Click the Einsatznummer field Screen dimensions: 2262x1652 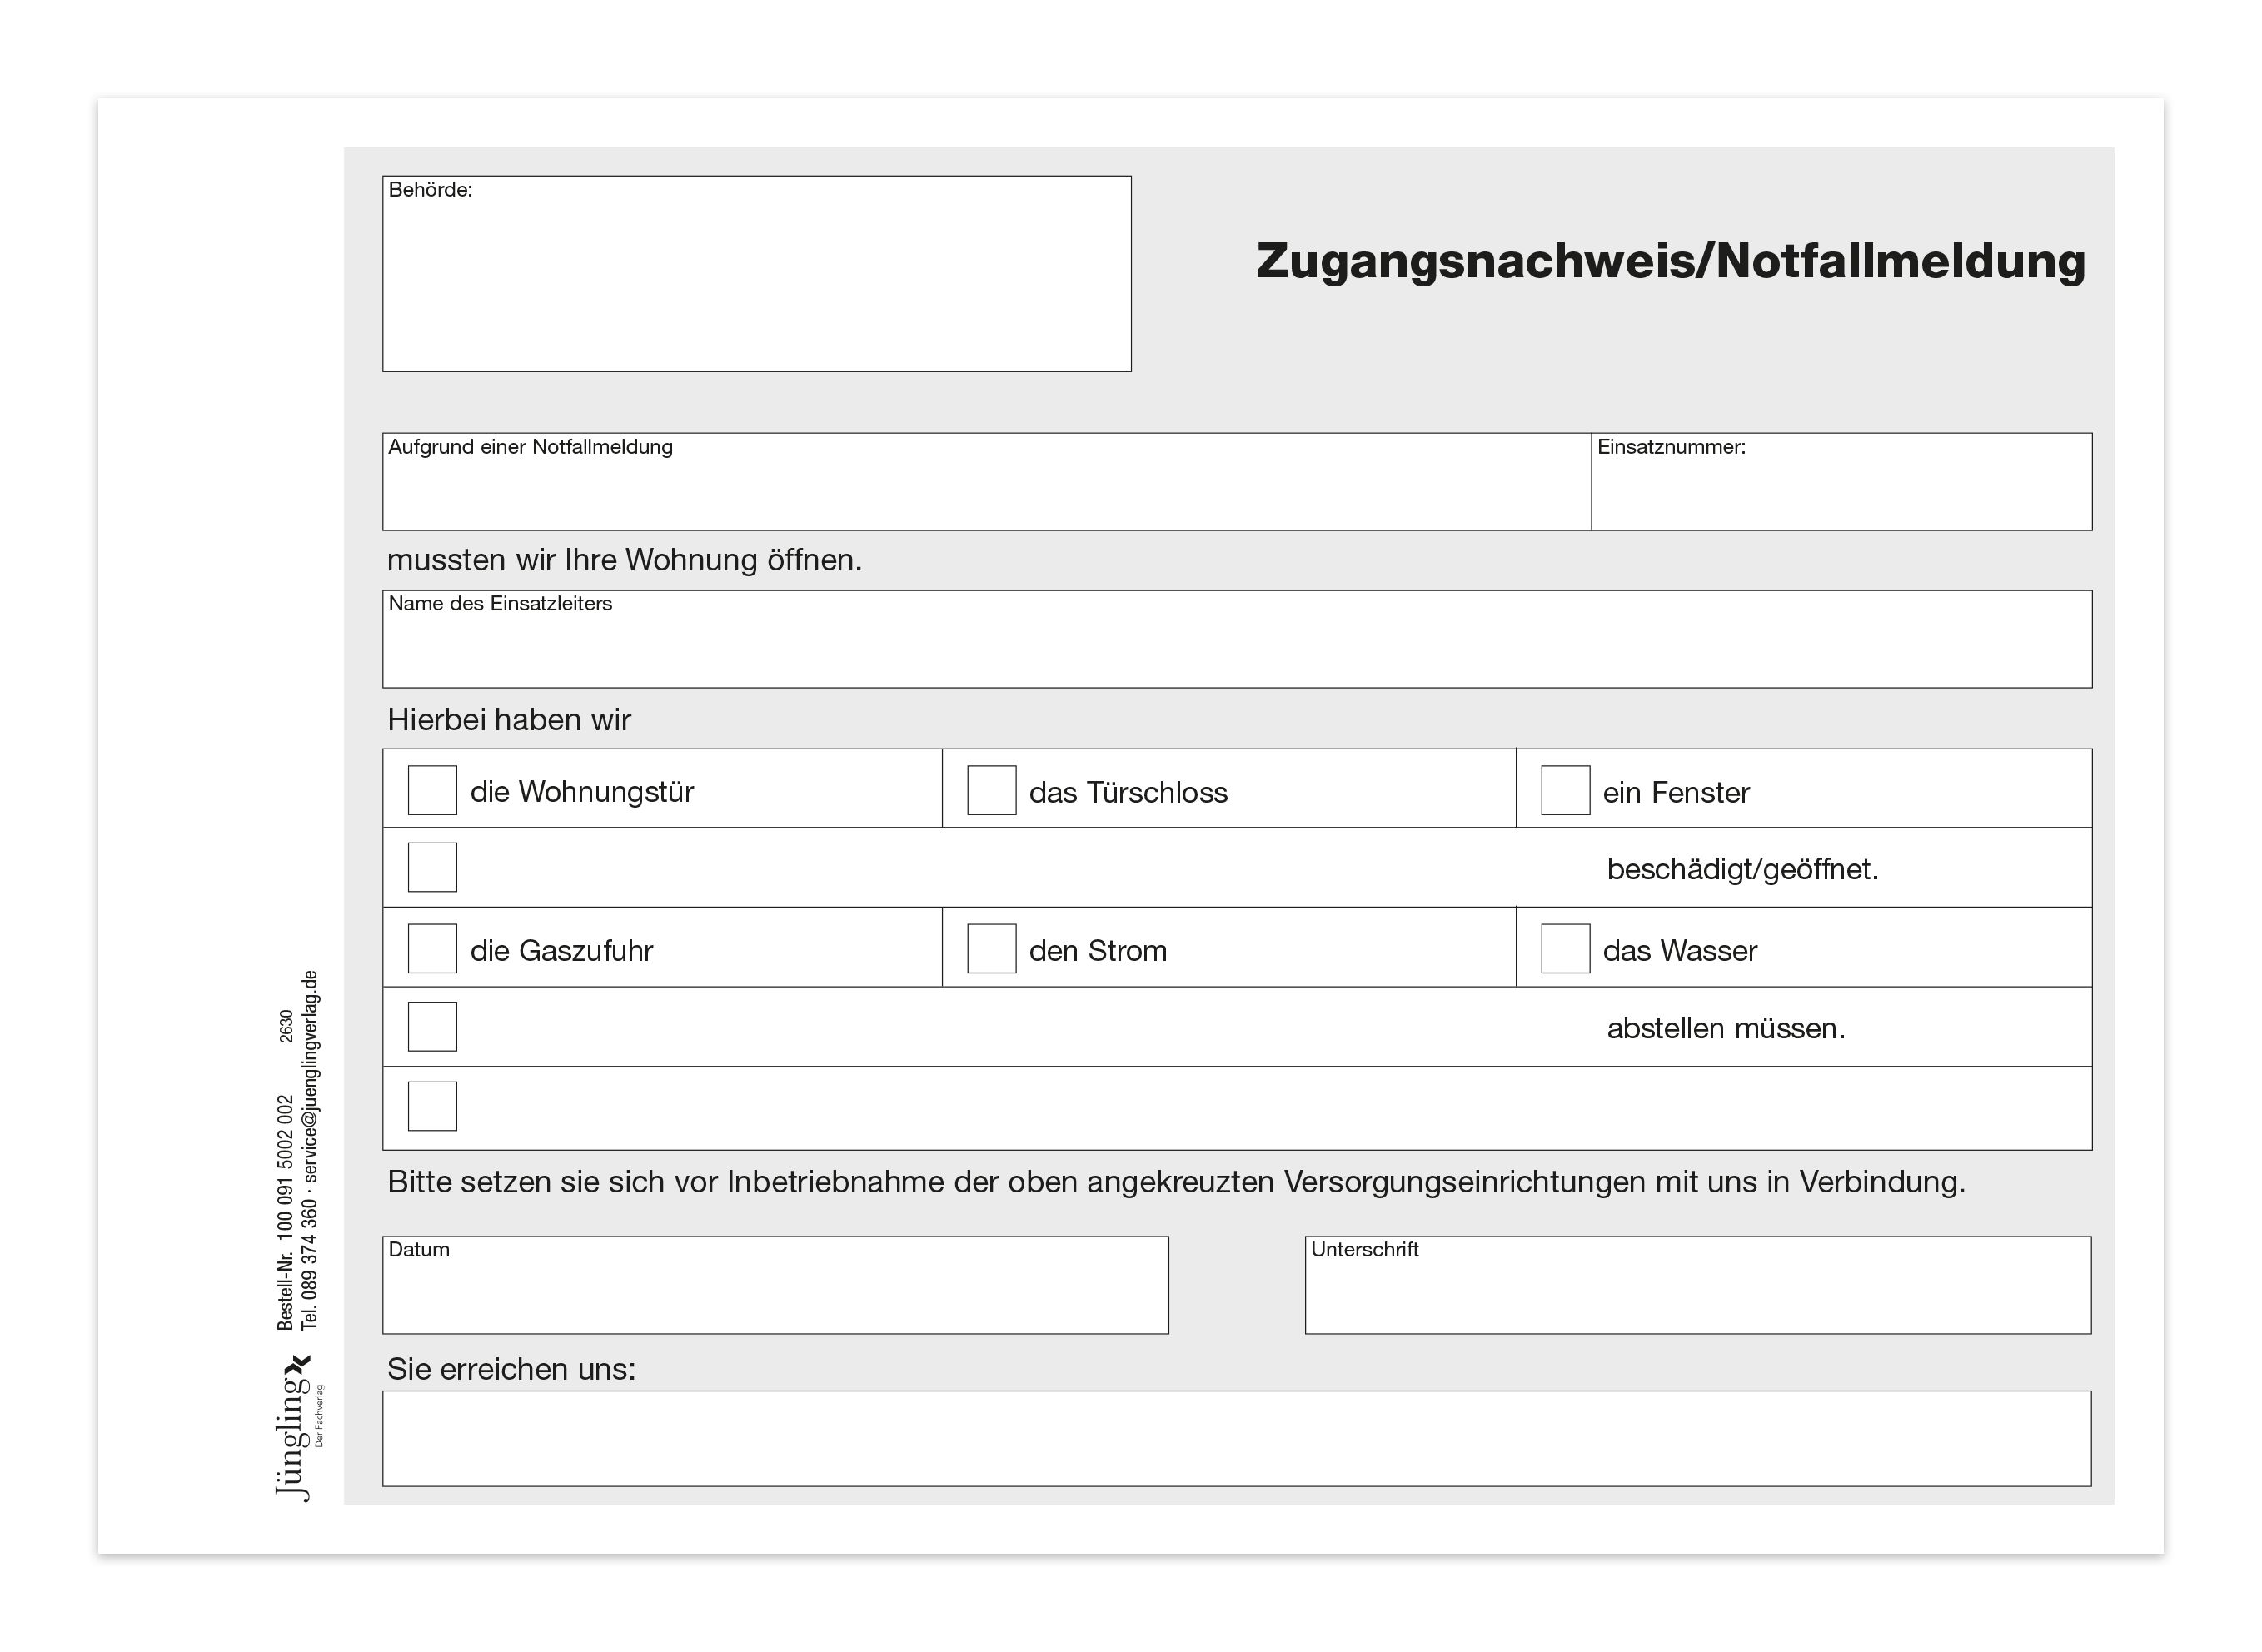(x=1841, y=482)
